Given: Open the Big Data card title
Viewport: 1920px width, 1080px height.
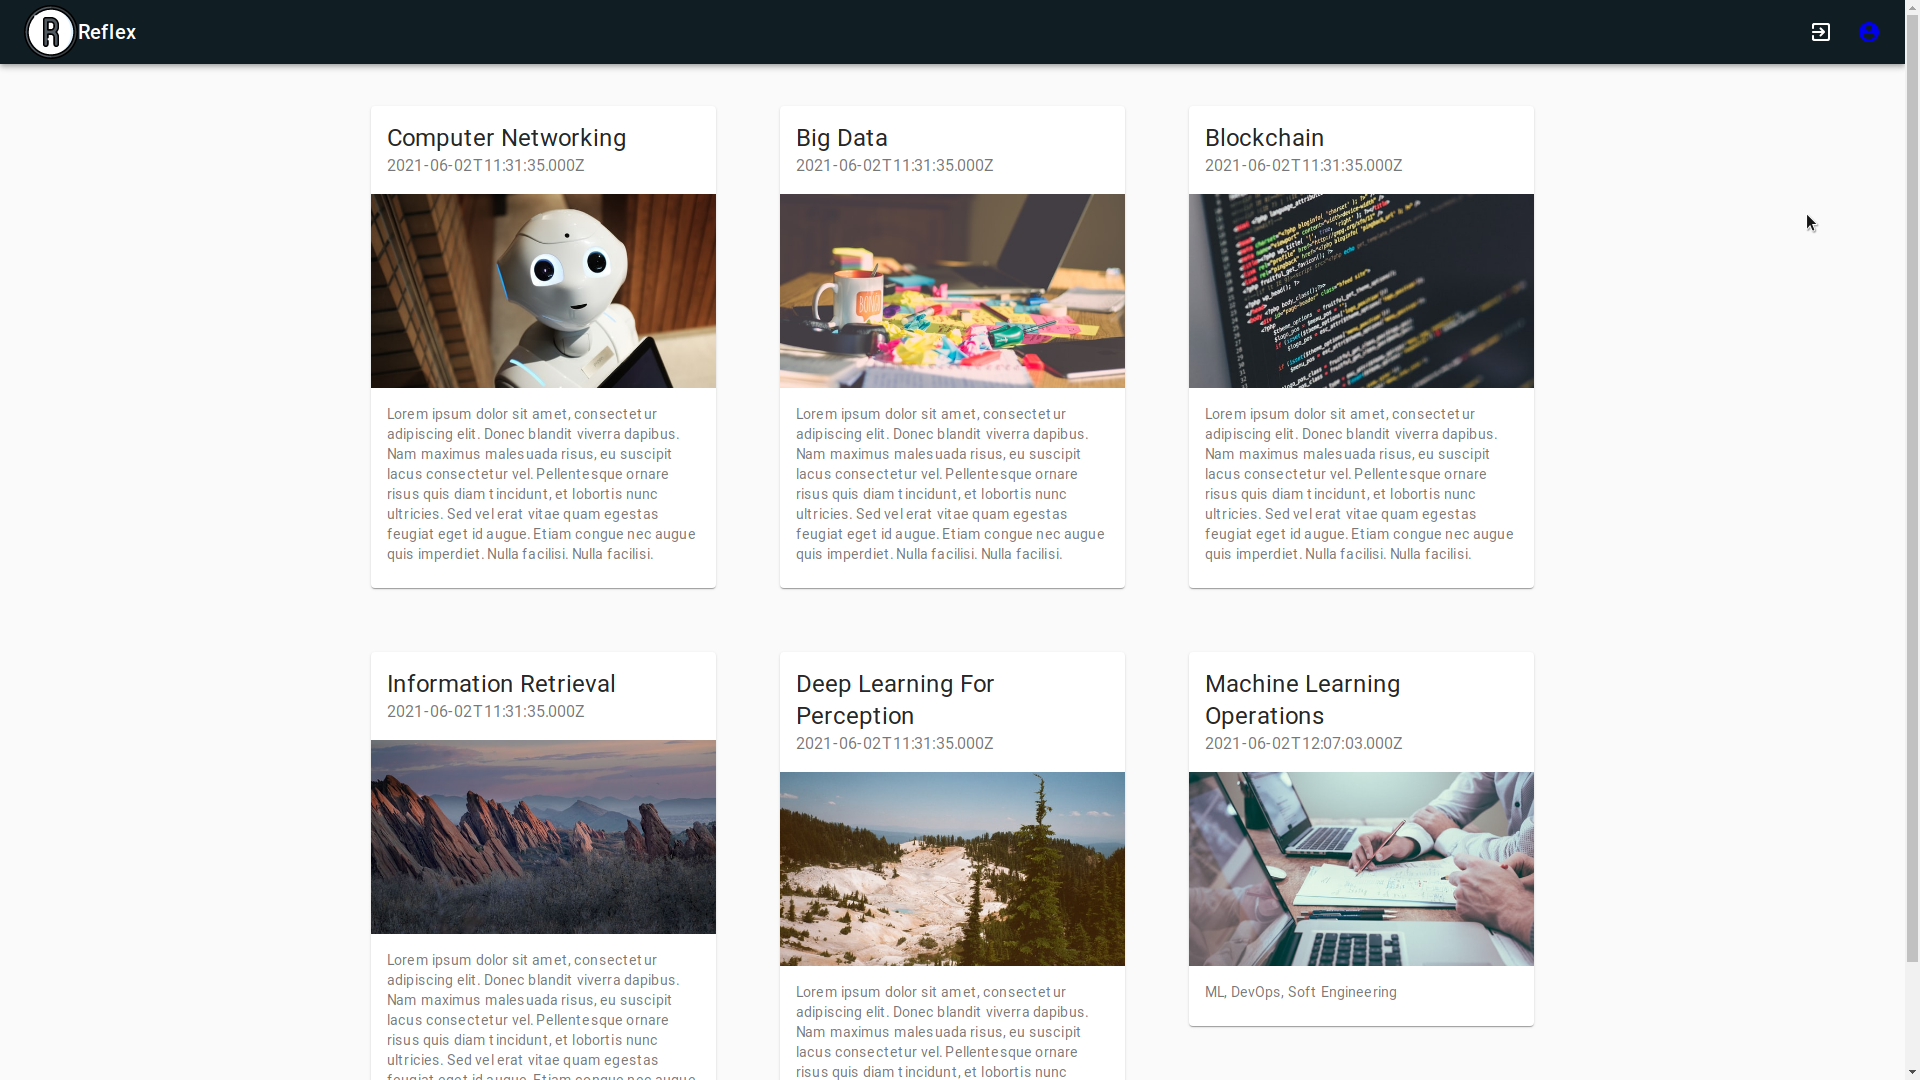Looking at the screenshot, I should 841,138.
